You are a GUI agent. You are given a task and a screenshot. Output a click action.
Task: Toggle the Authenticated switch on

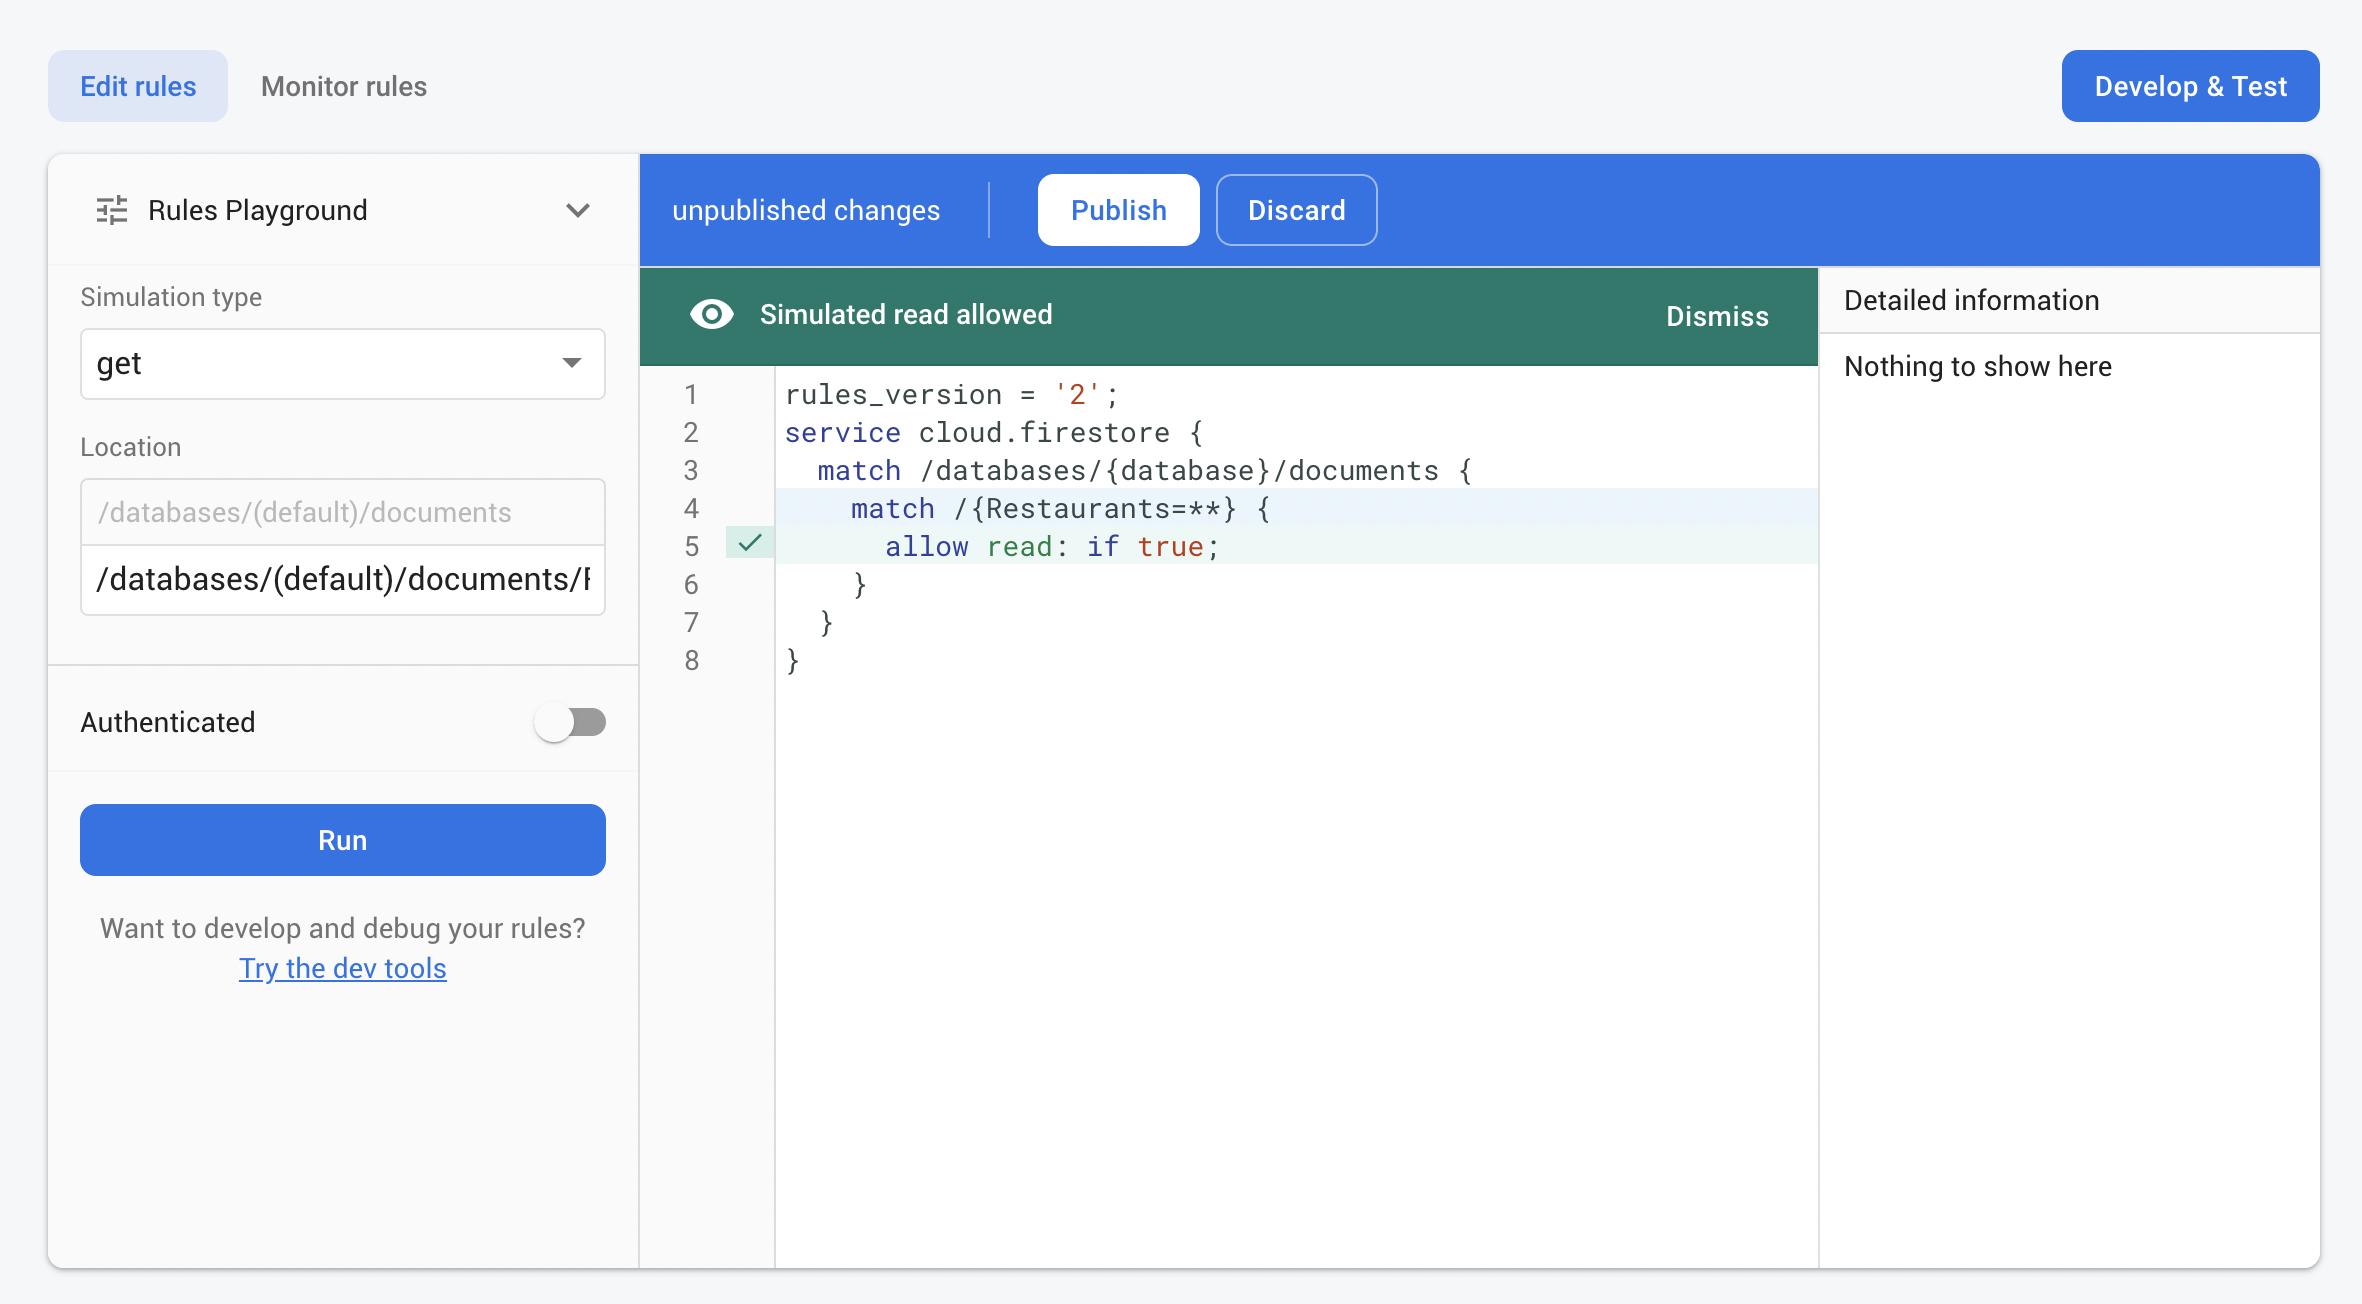(570, 722)
